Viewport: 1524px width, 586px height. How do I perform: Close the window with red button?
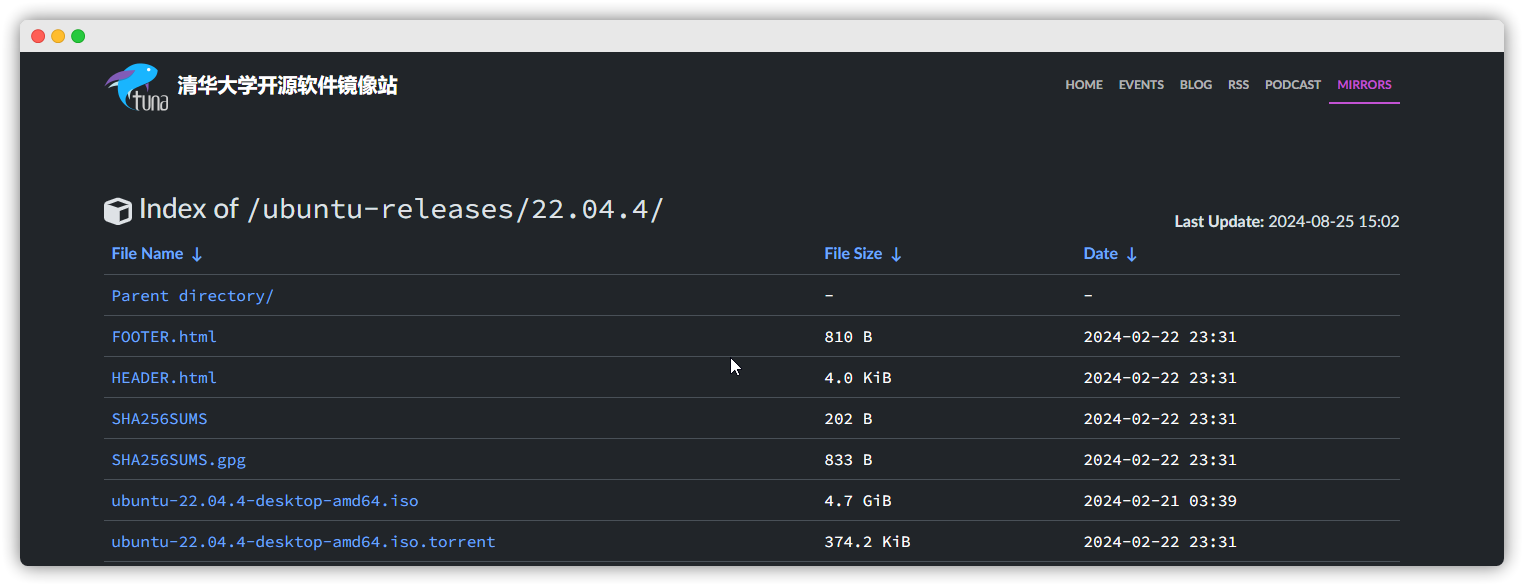point(38,36)
